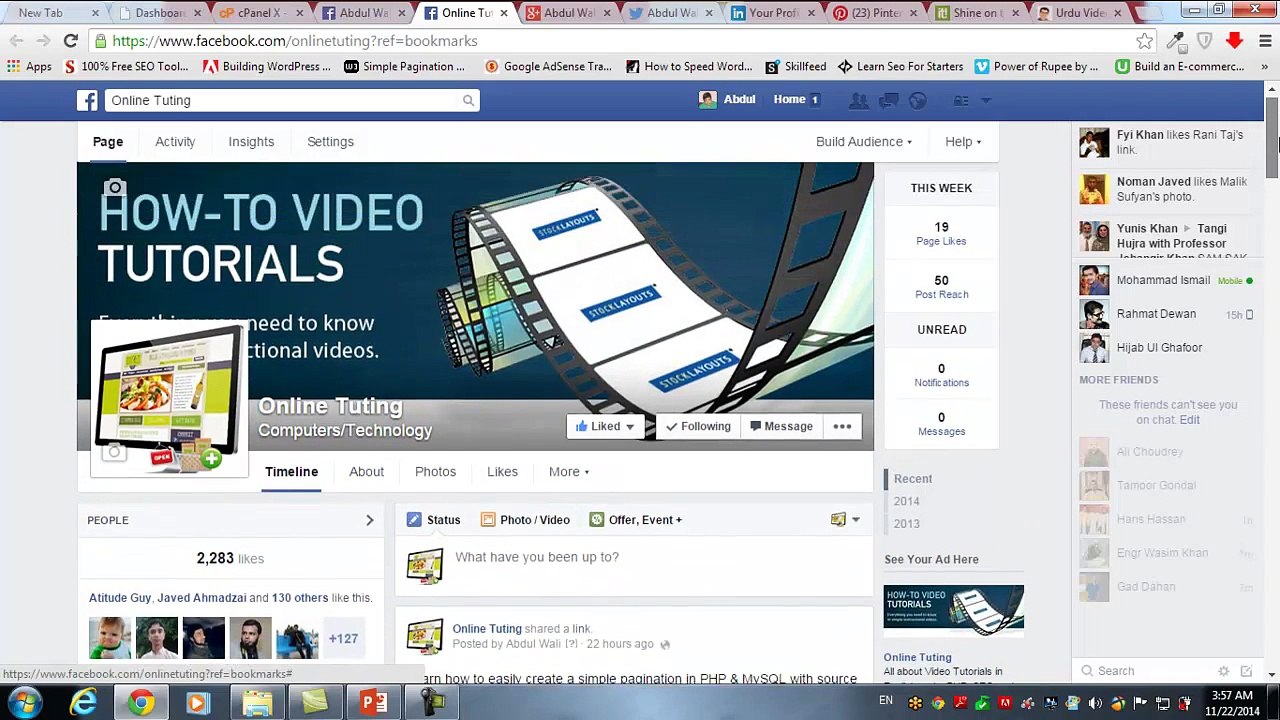Select Offer, Event + composer option
Screen dimensions: 1280x720
click(x=636, y=520)
